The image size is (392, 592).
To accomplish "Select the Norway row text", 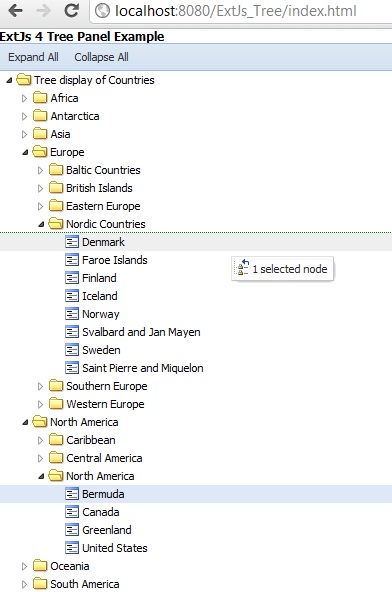I will (100, 314).
